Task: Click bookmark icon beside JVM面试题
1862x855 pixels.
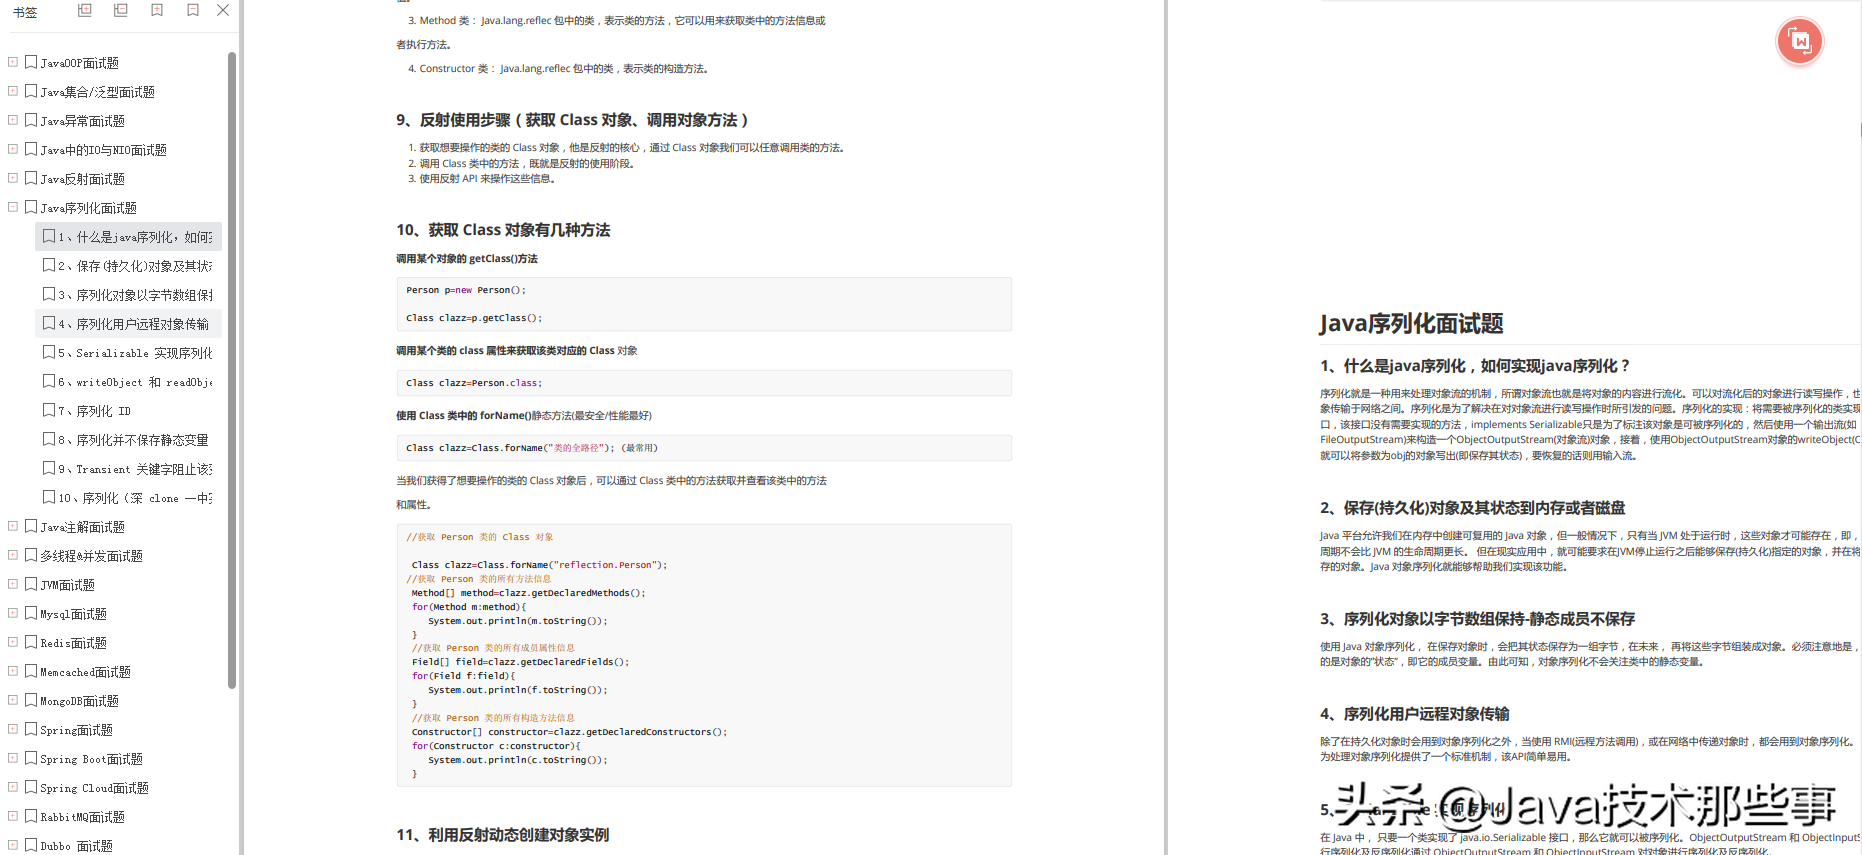Action: click(31, 584)
